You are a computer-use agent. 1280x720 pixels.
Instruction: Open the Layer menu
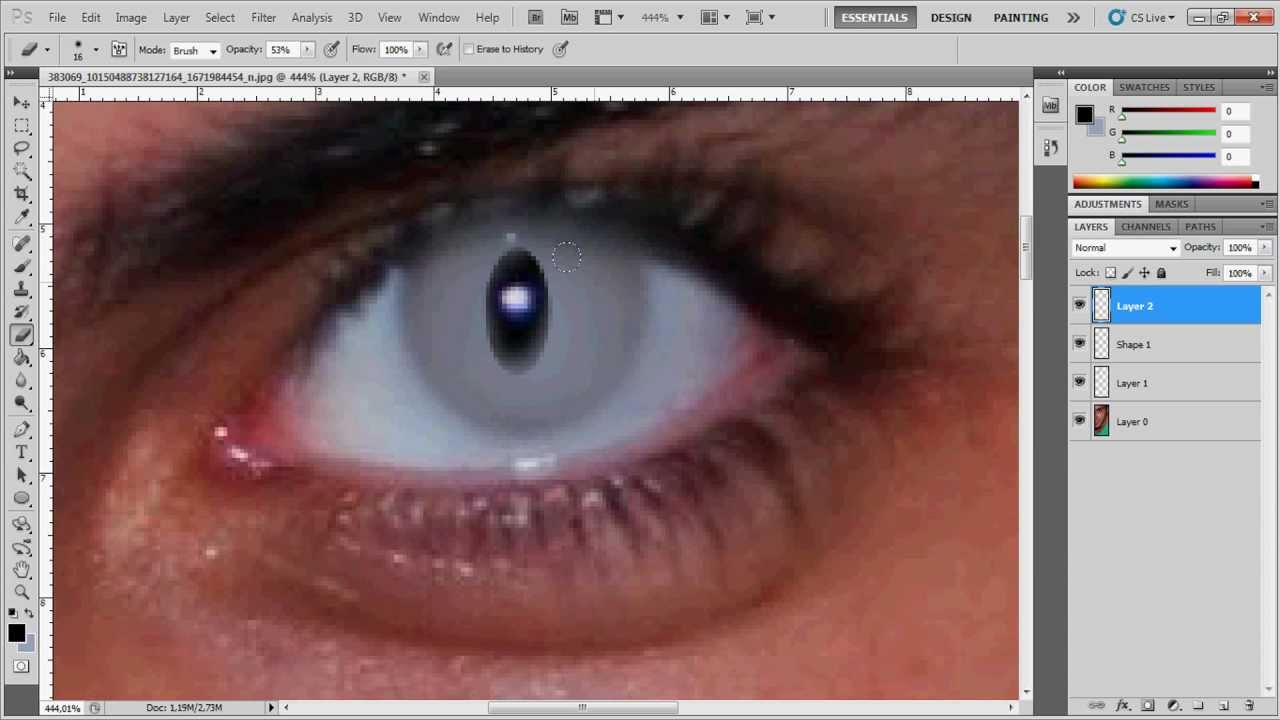point(176,17)
